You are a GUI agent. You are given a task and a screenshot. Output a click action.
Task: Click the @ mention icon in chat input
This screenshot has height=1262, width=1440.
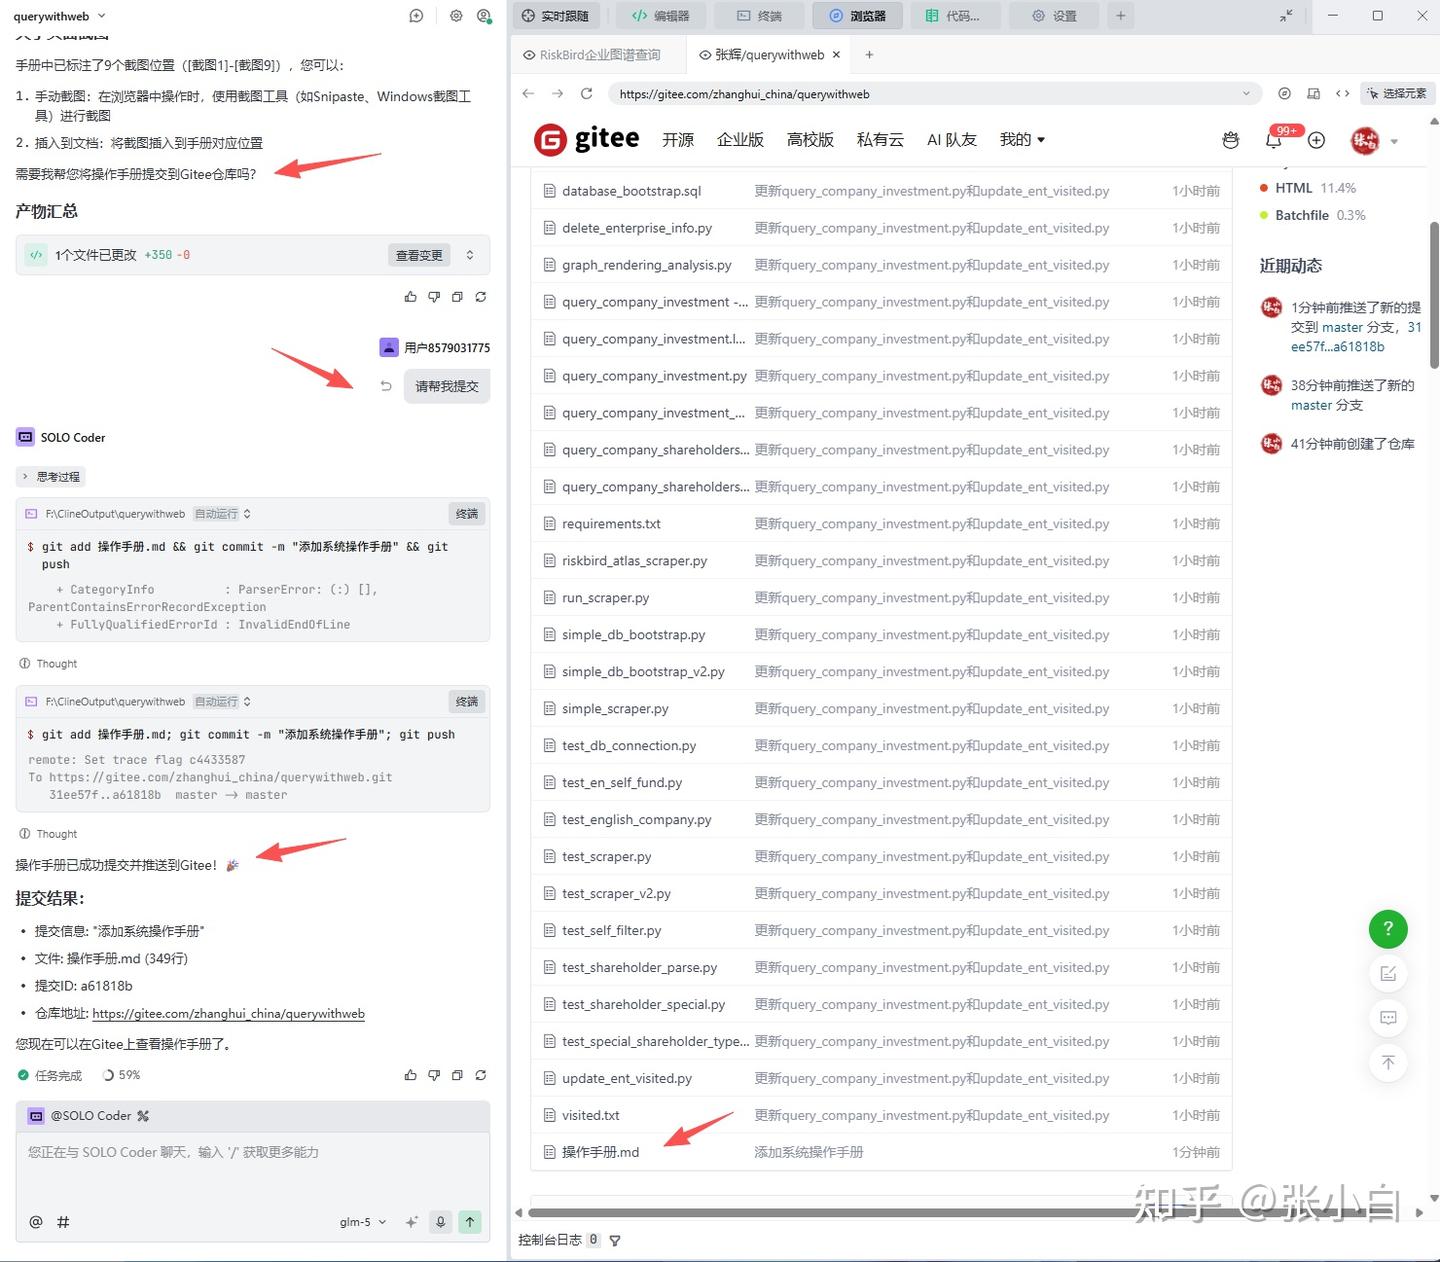pos(36,1222)
